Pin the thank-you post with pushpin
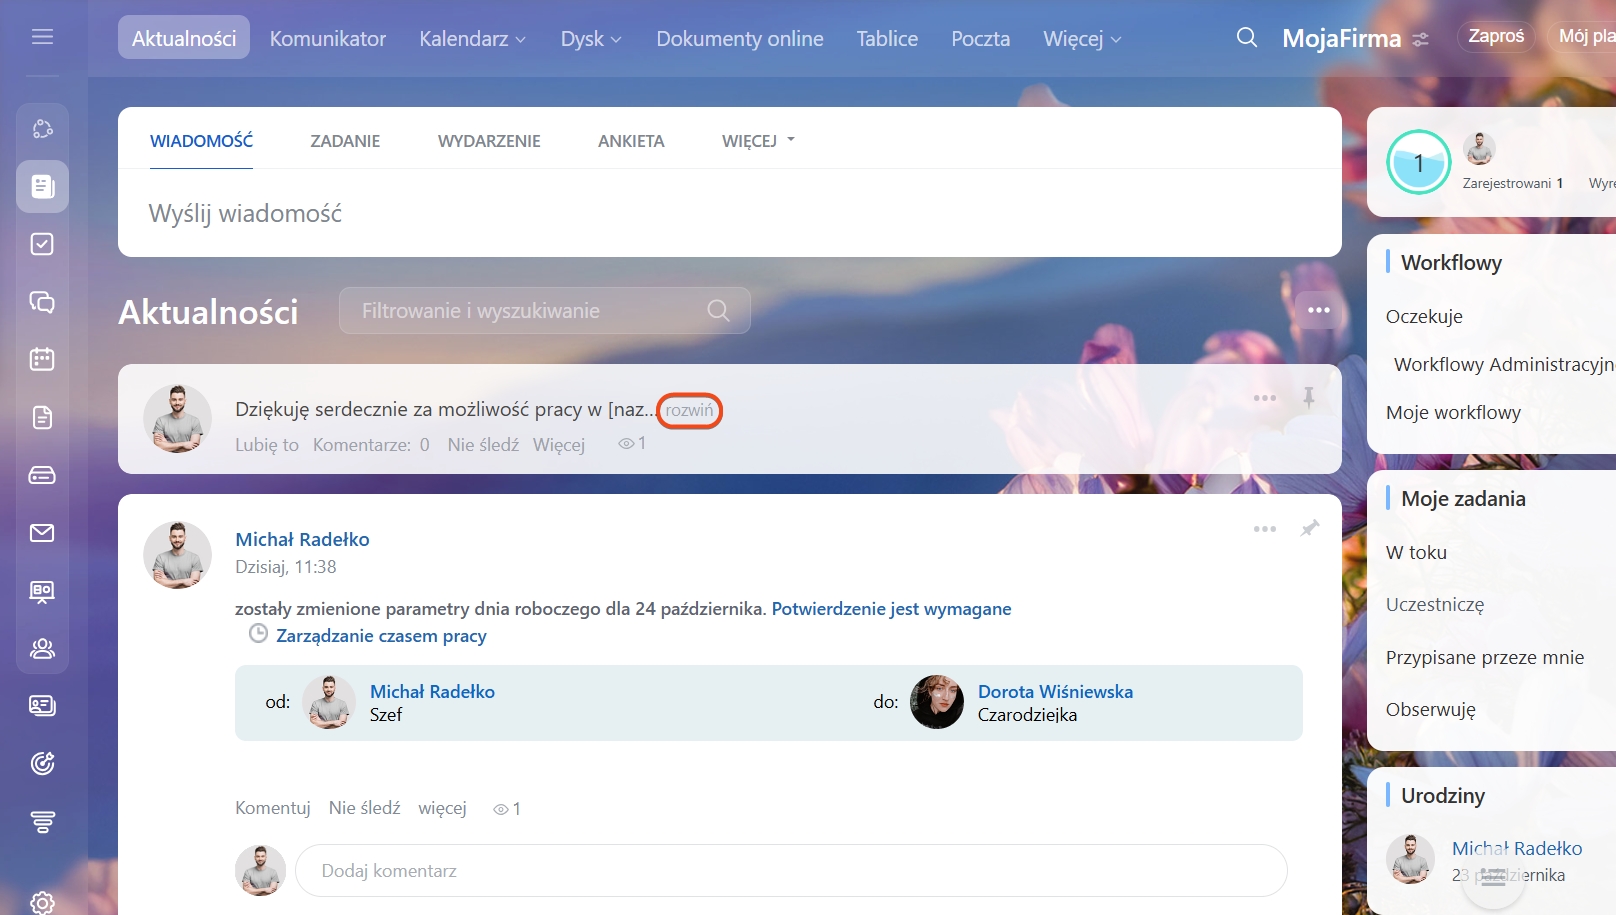The width and height of the screenshot is (1616, 915). [x=1308, y=398]
